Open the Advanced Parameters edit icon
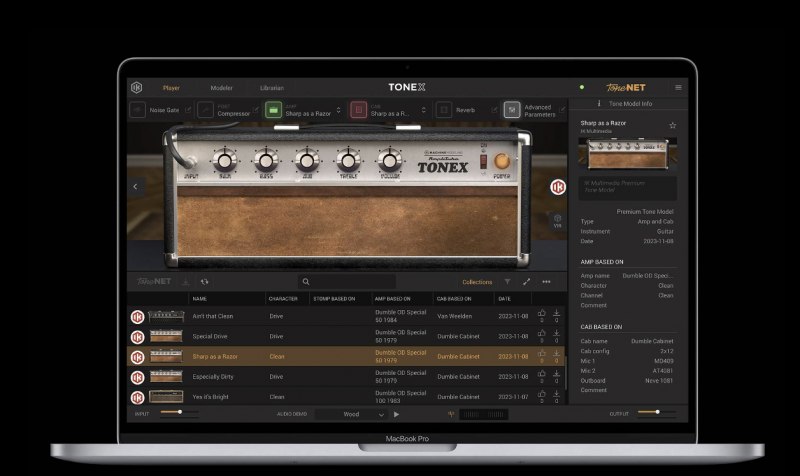 [x=562, y=109]
